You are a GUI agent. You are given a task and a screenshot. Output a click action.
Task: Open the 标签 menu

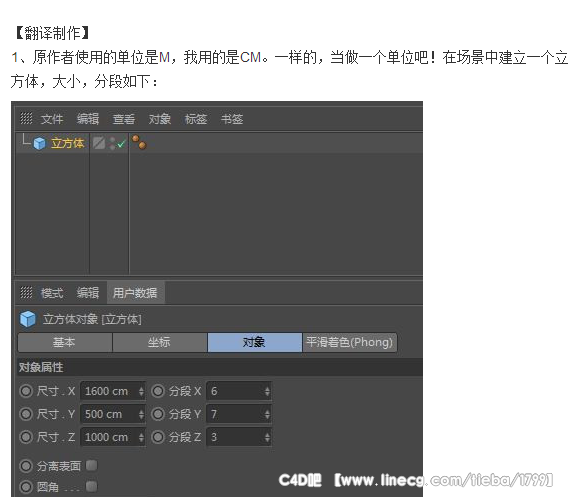point(196,119)
